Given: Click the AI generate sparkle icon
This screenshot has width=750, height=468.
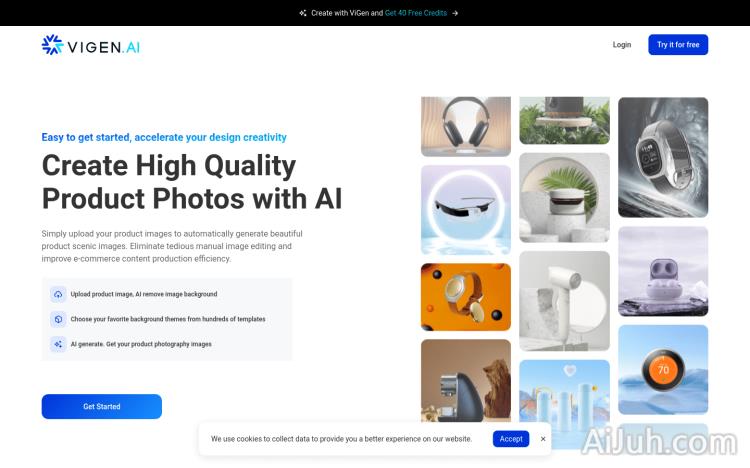Looking at the screenshot, I should click(58, 344).
